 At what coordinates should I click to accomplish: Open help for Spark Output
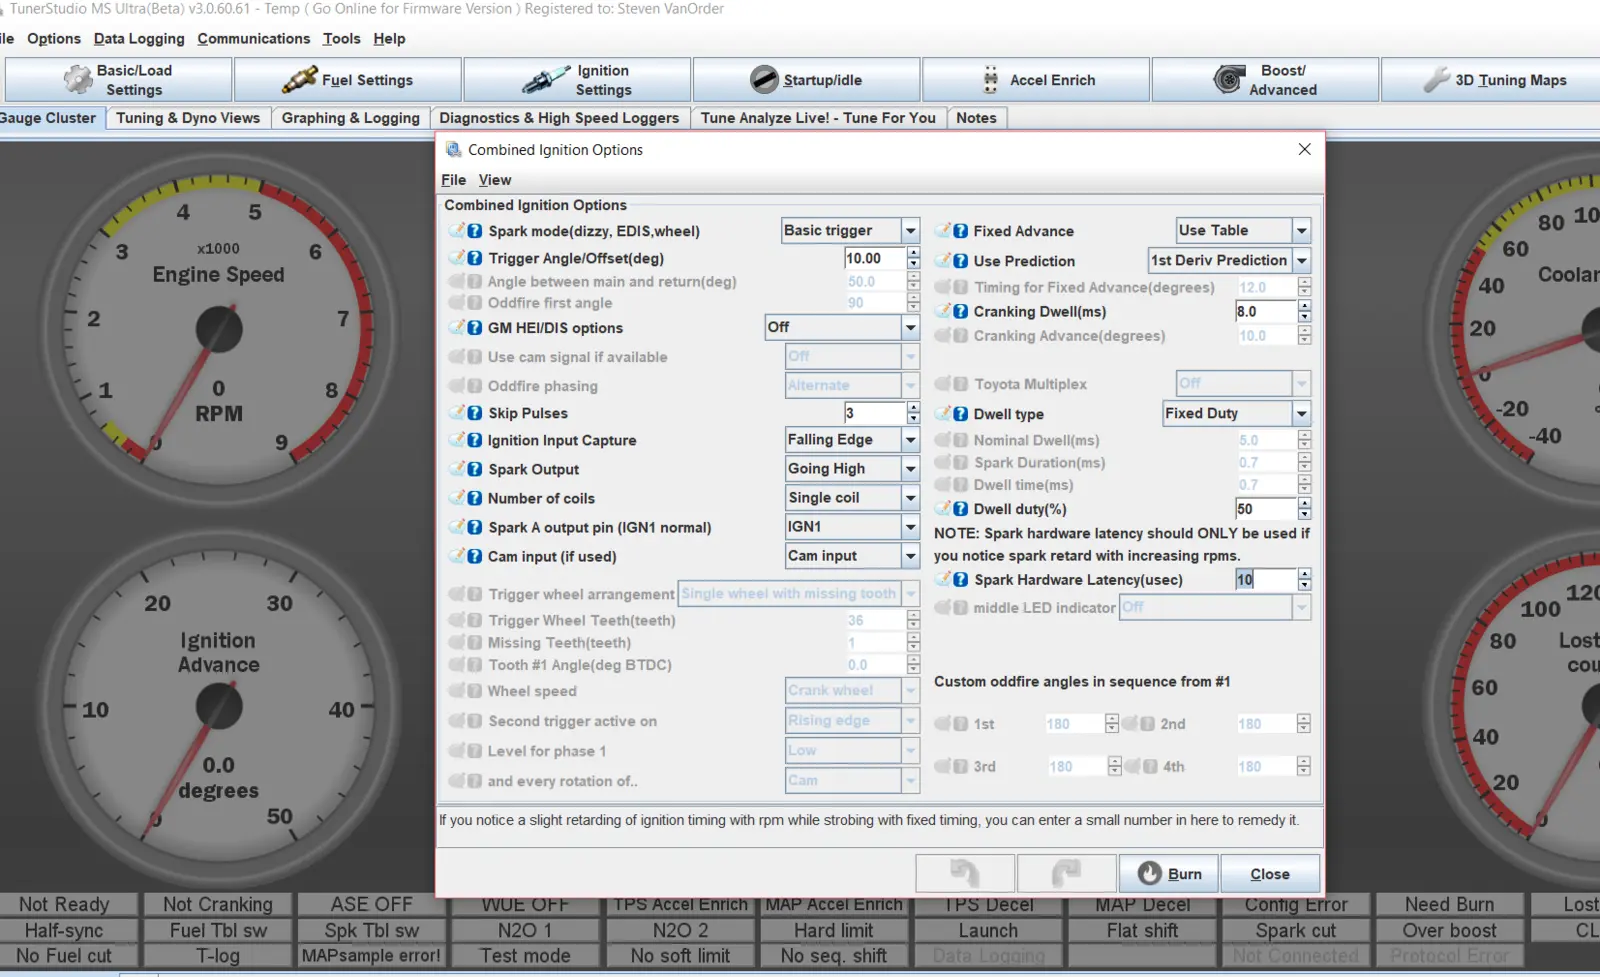pyautogui.click(x=475, y=469)
